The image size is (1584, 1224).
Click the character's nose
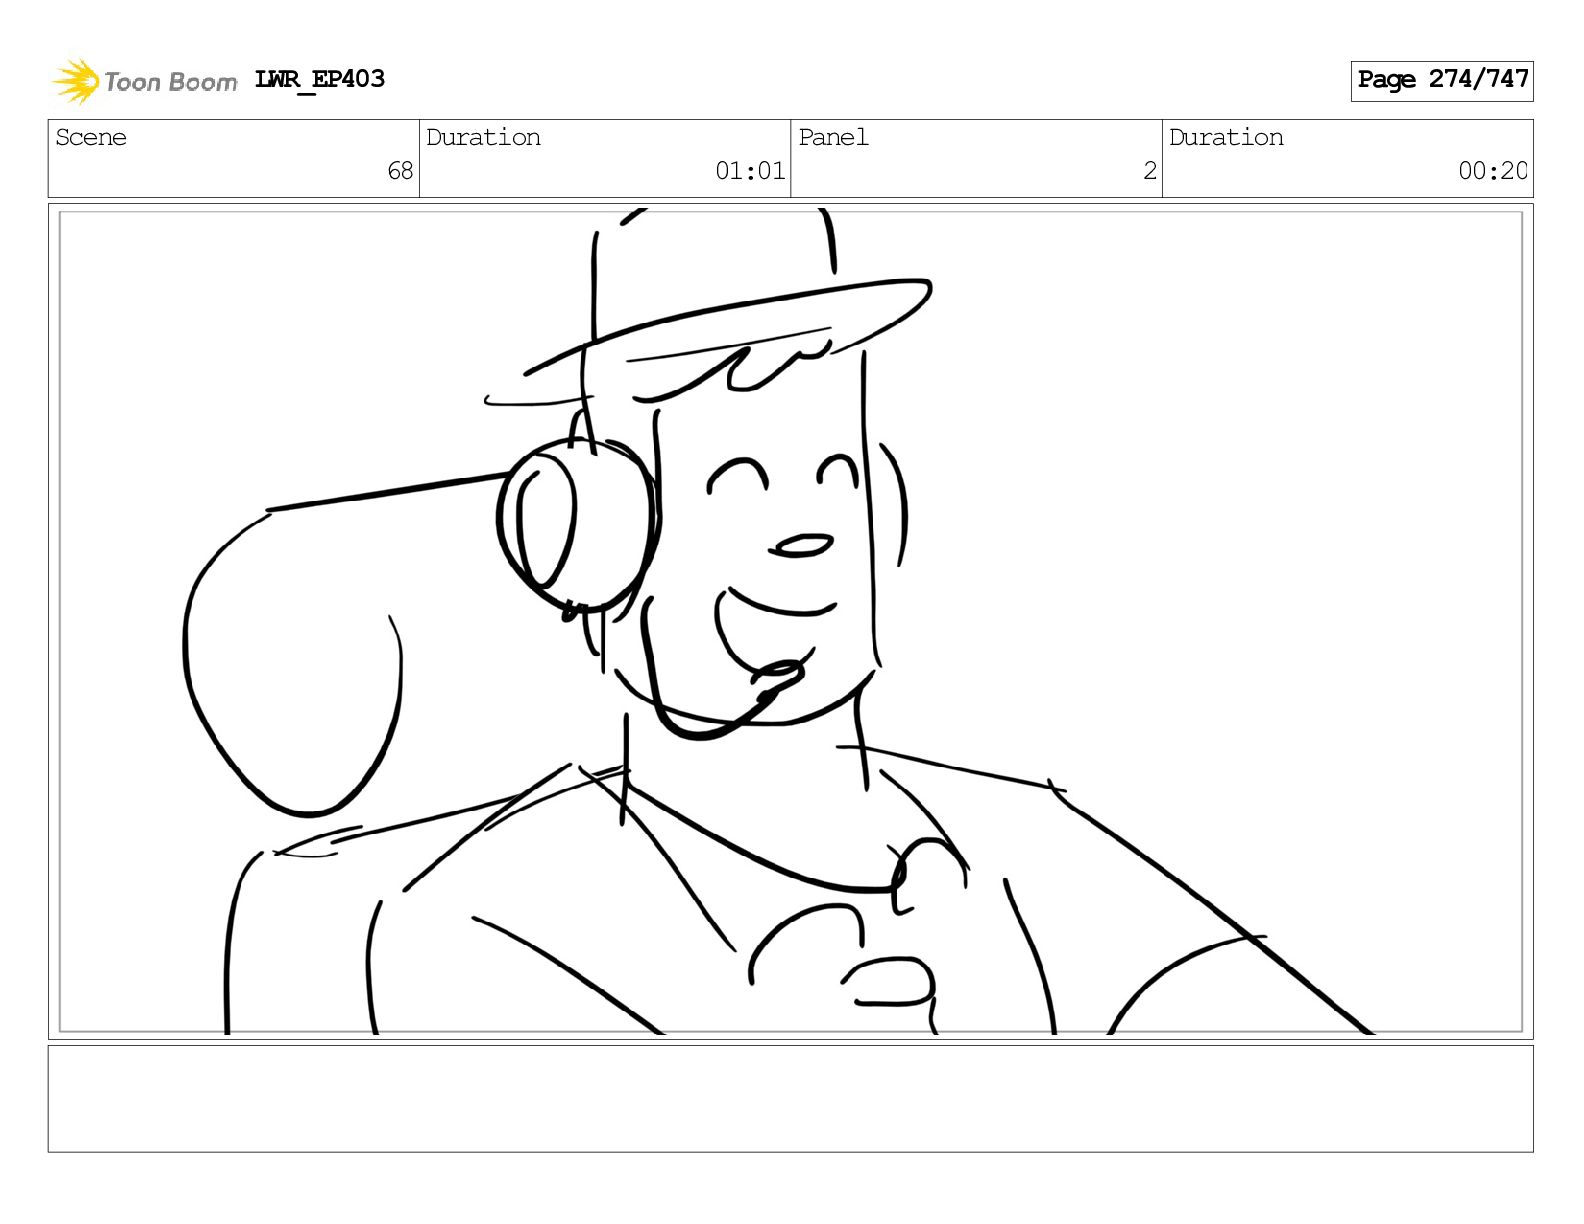[x=800, y=545]
